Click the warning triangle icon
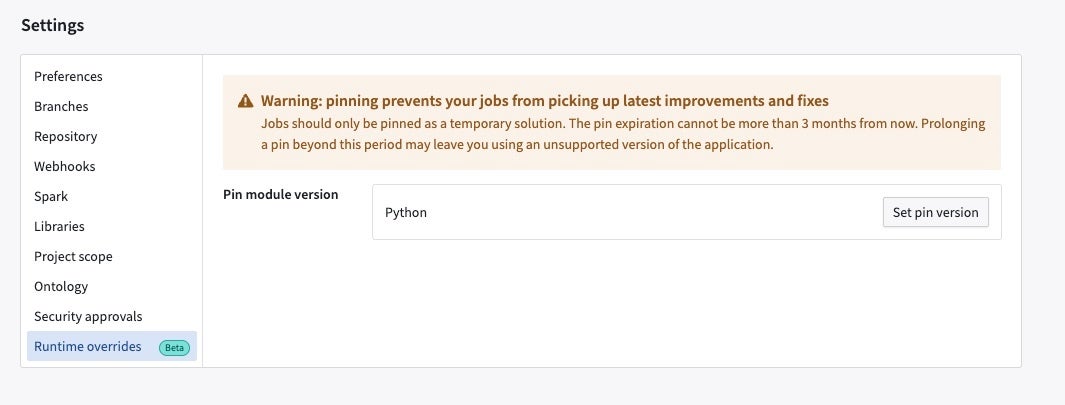This screenshot has height=405, width=1065. [x=245, y=101]
